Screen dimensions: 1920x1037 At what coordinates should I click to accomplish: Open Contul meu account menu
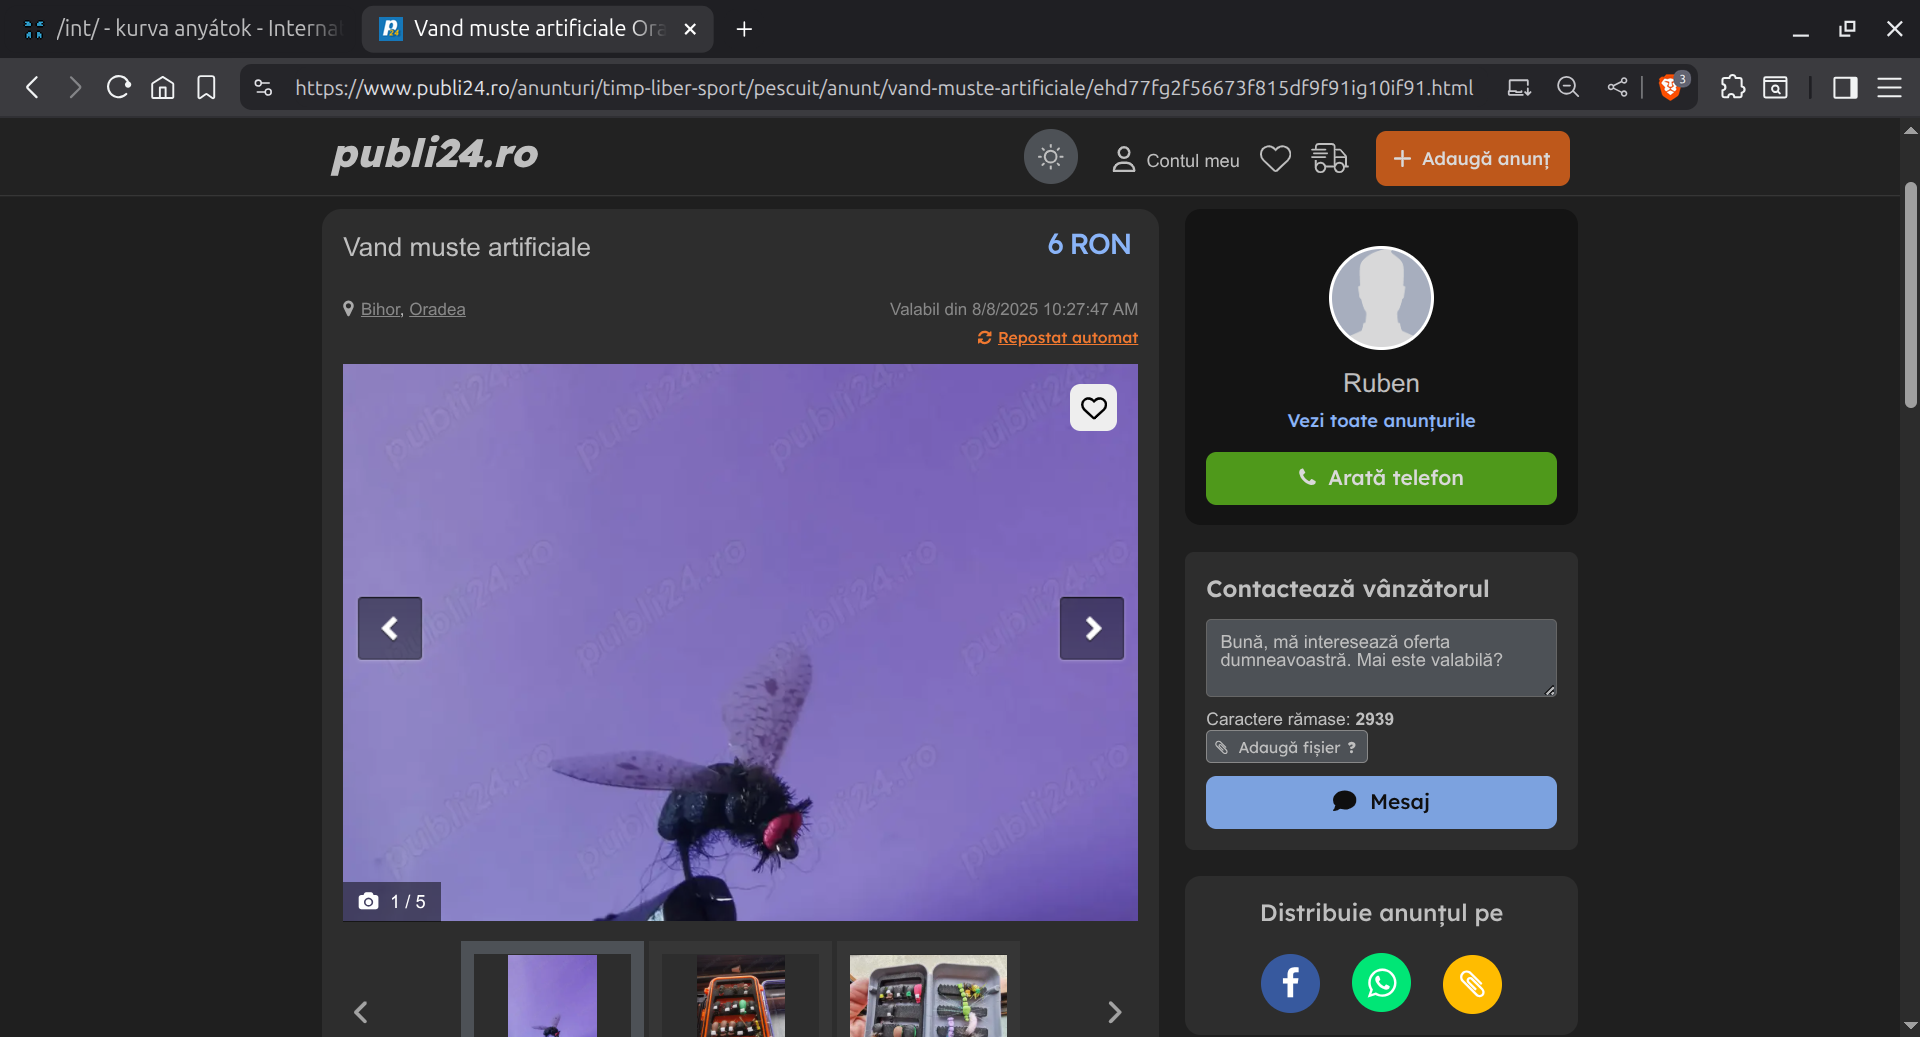1175,160
